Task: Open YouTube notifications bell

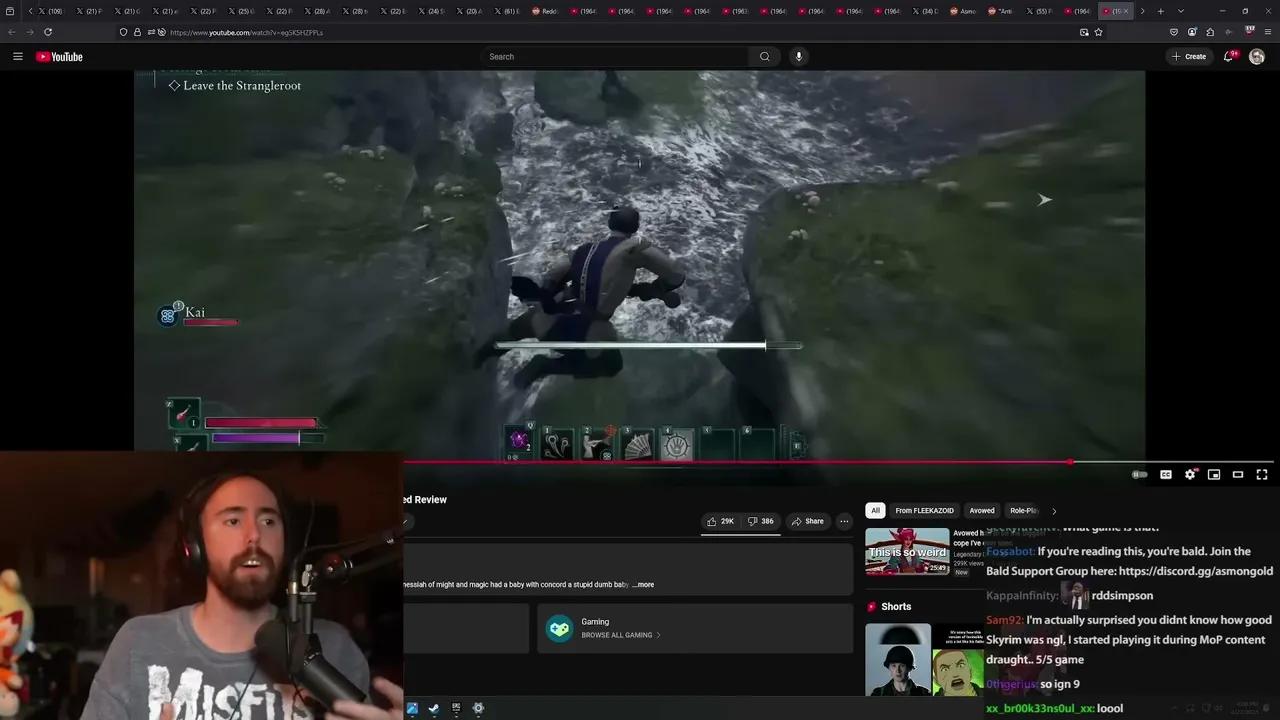Action: pos(1229,57)
